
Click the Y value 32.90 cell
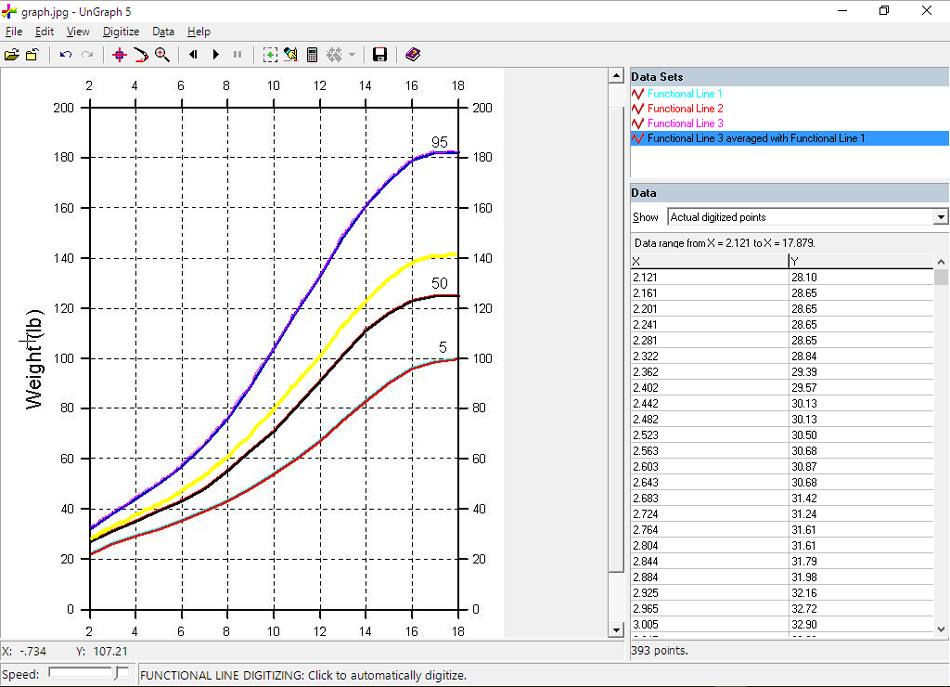point(861,624)
